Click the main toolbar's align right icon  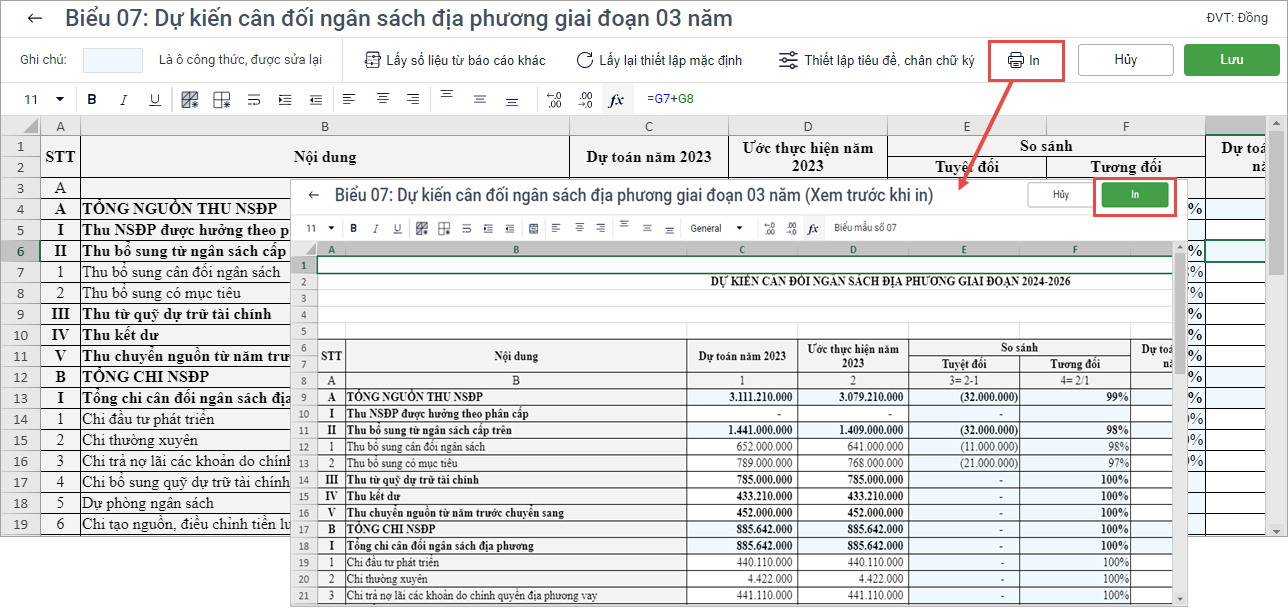(x=415, y=99)
